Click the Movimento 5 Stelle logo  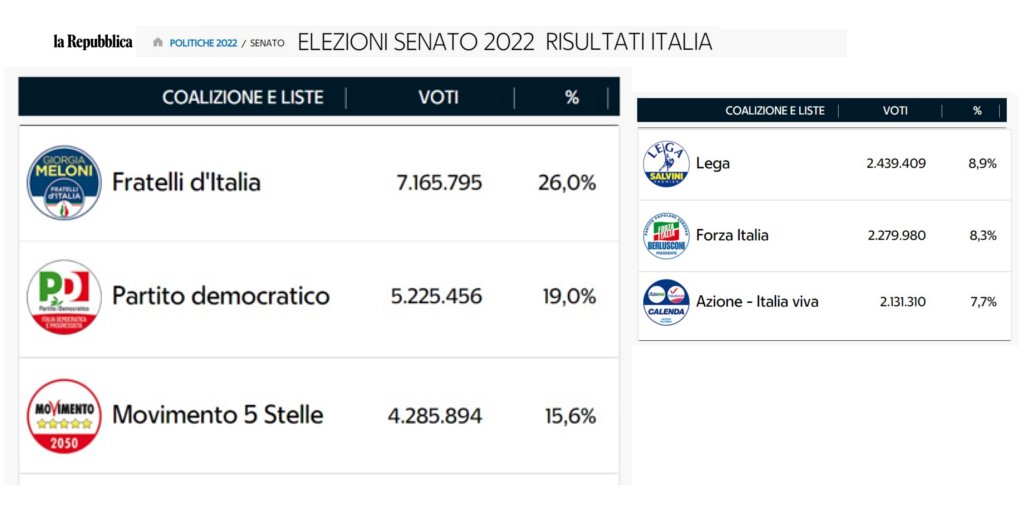64,416
